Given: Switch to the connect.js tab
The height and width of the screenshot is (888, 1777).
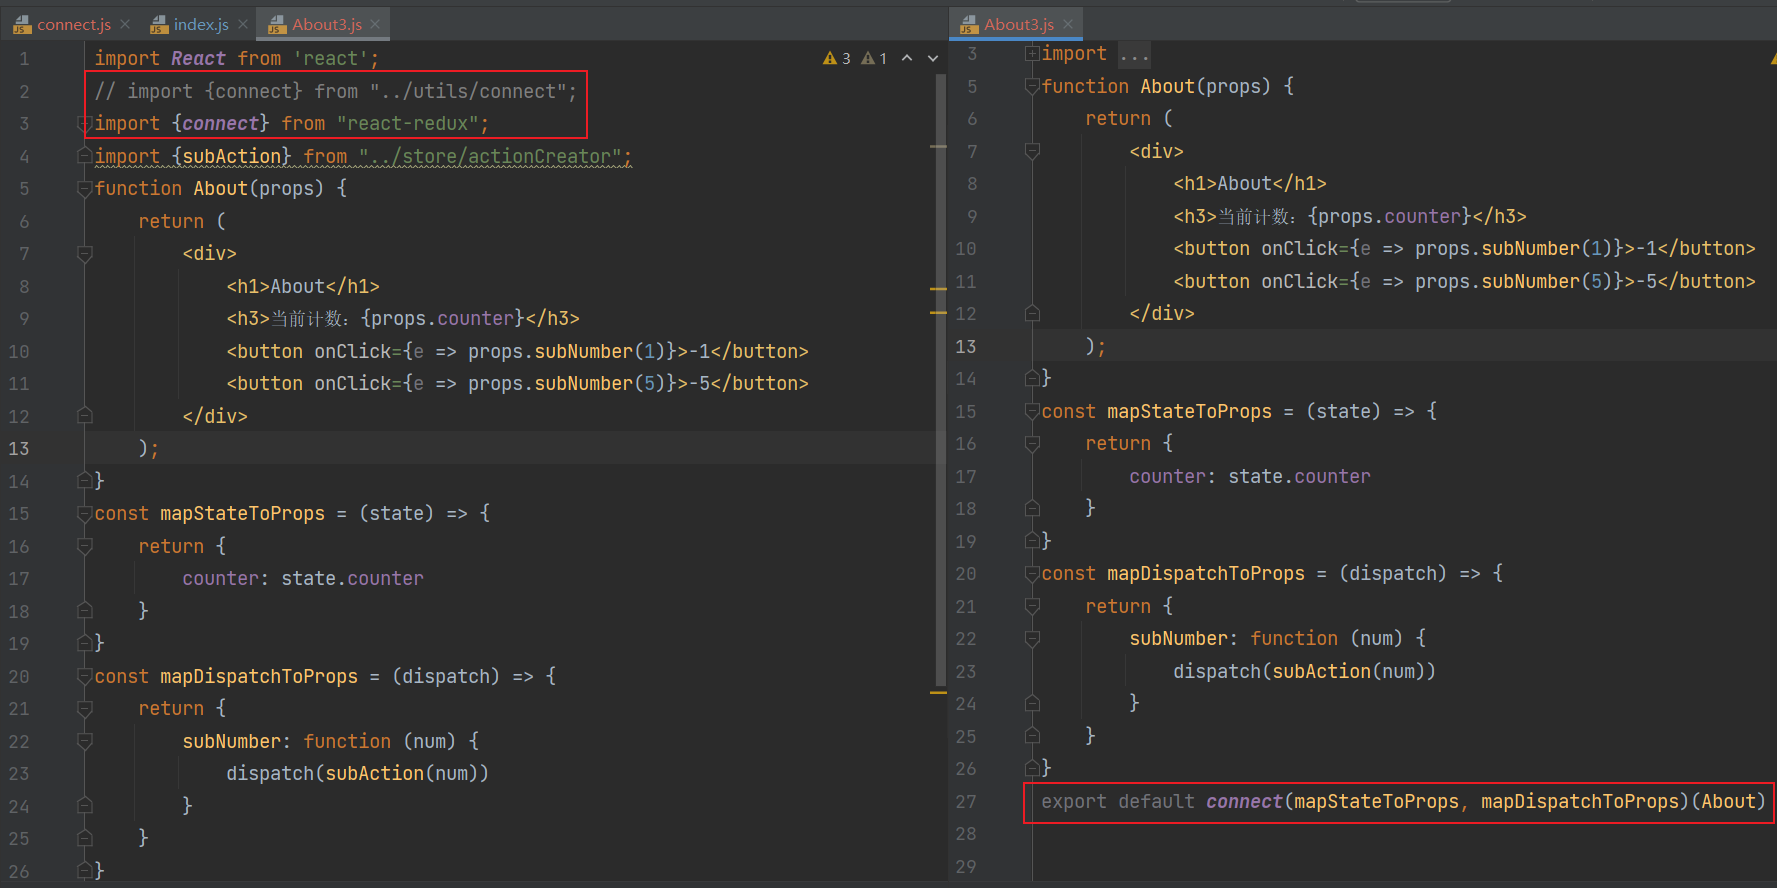Looking at the screenshot, I should [73, 24].
